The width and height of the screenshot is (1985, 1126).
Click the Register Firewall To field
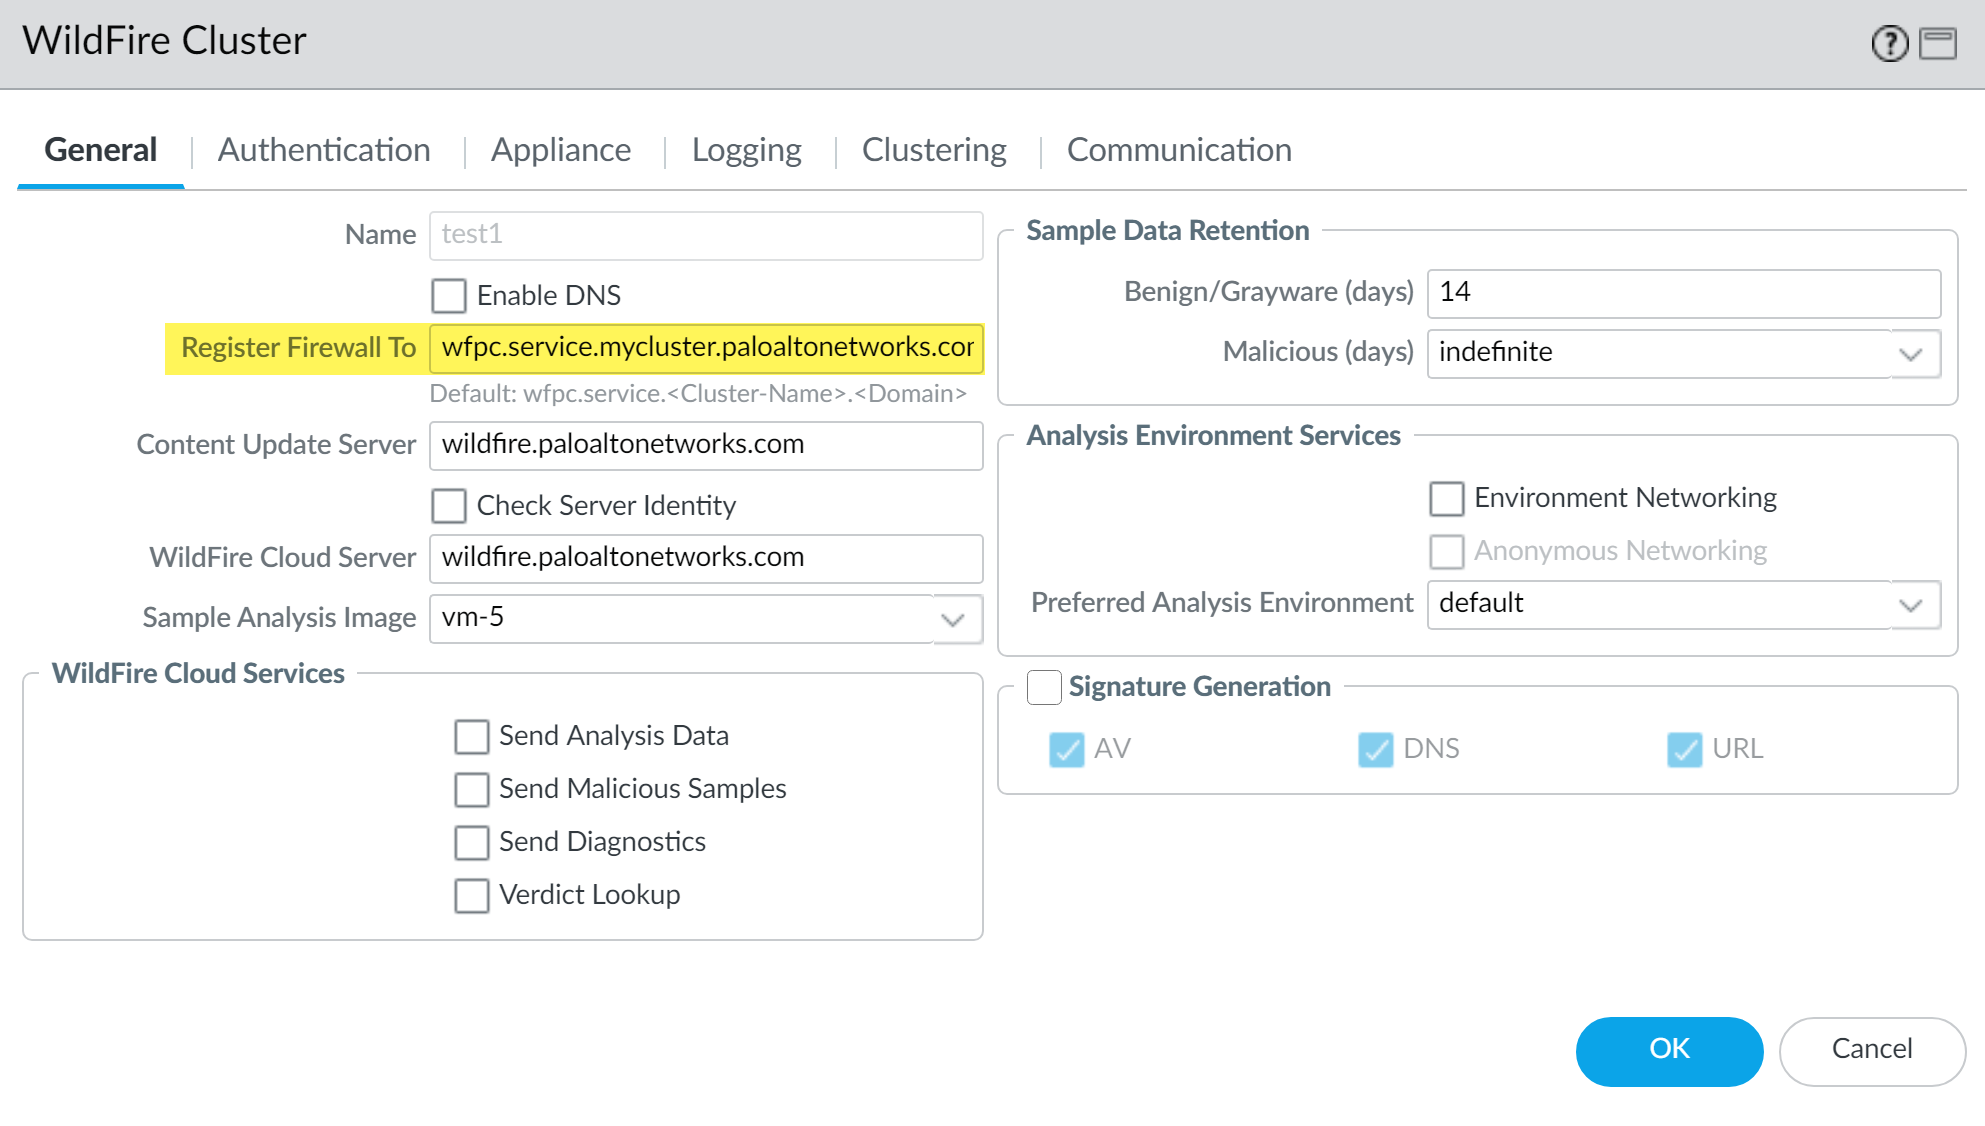[x=706, y=348]
